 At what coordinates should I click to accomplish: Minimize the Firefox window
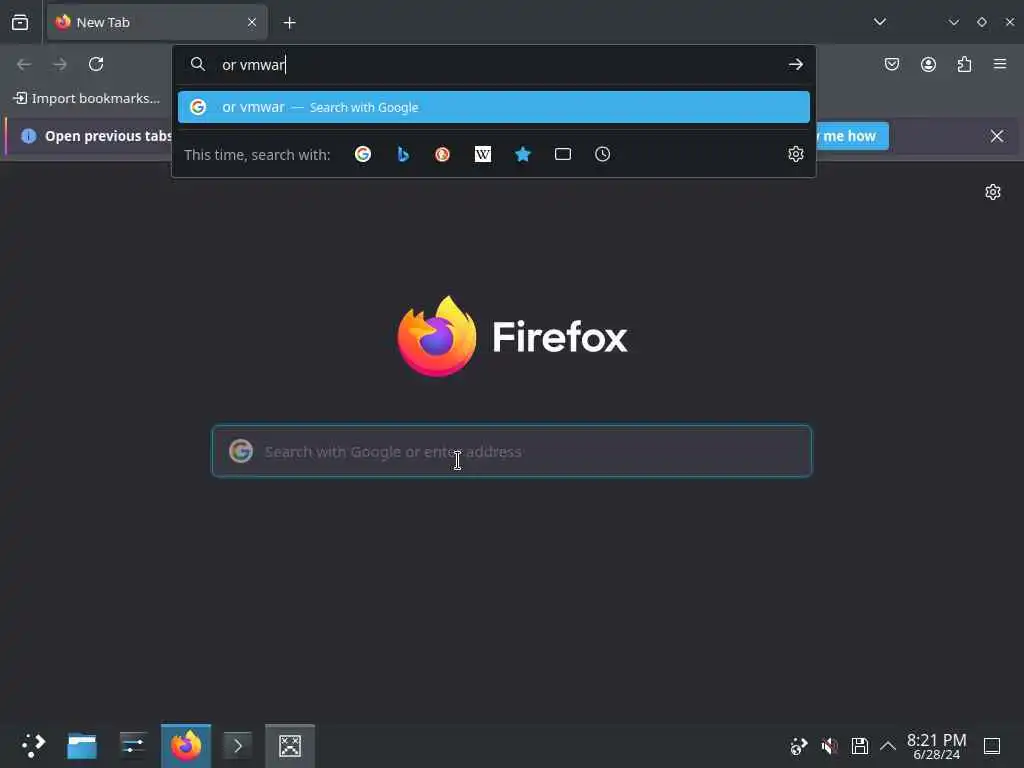pyautogui.click(x=953, y=22)
